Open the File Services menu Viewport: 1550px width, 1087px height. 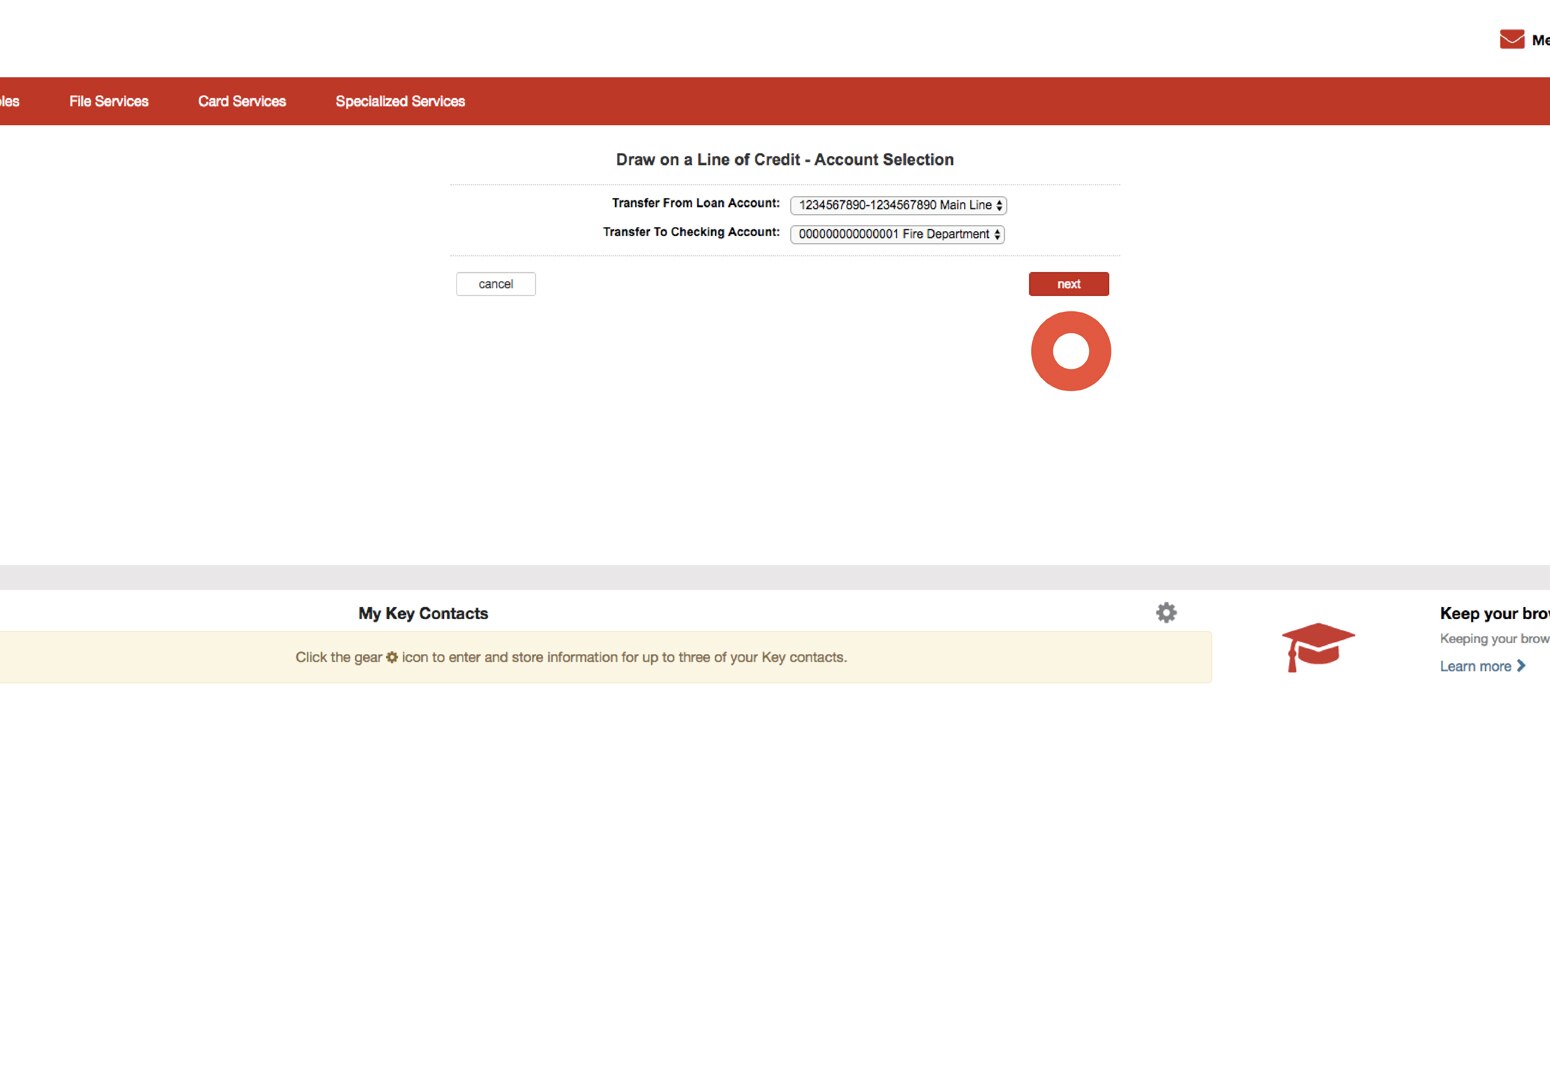point(108,100)
